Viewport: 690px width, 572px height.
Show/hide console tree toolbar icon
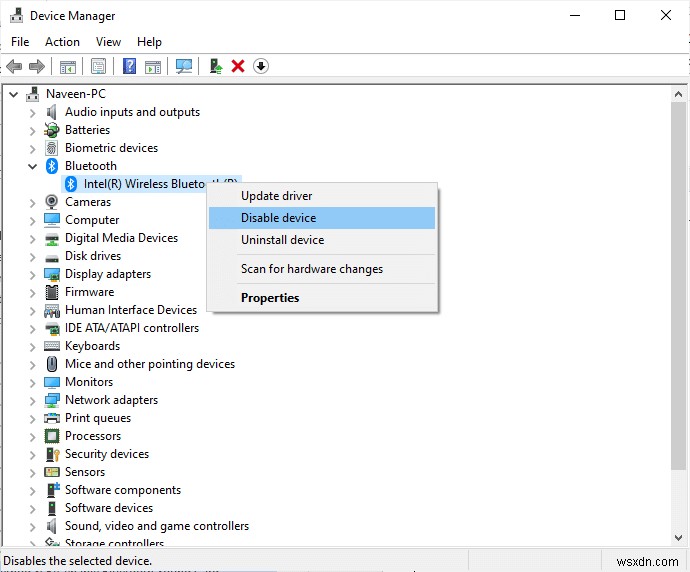[68, 67]
